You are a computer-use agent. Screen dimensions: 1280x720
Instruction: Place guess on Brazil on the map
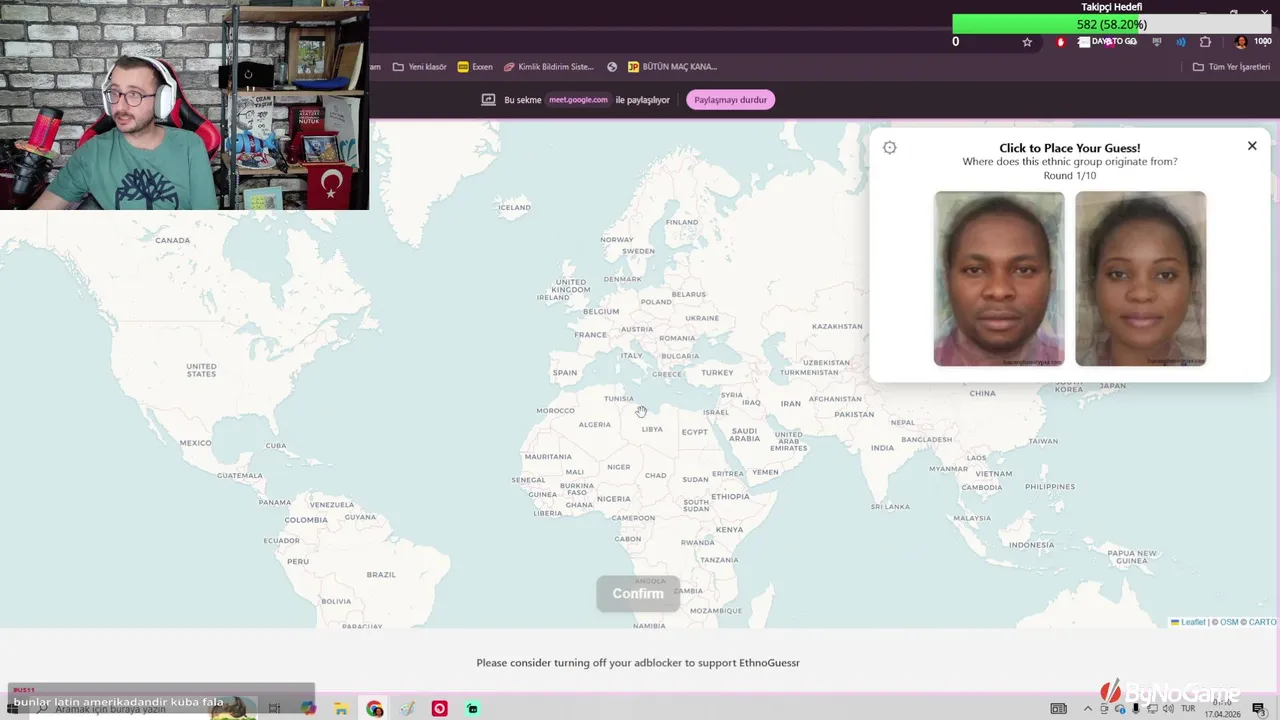point(381,575)
